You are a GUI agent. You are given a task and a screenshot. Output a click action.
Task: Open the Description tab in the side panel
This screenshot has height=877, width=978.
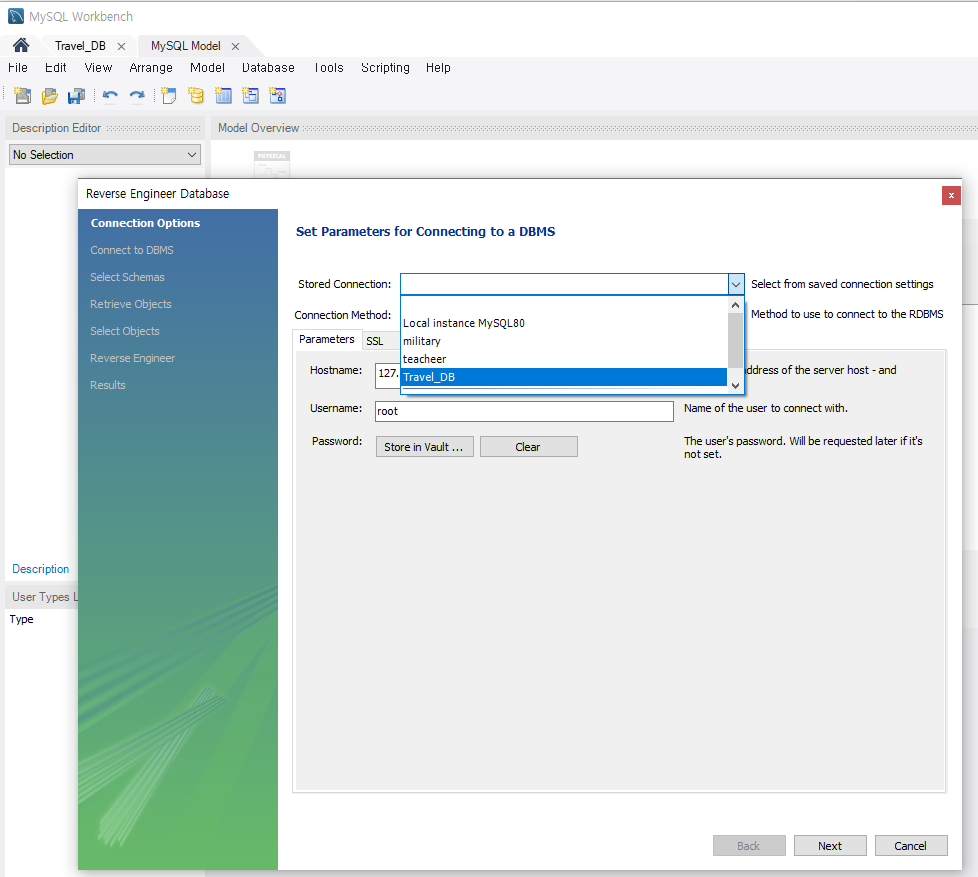tap(41, 569)
